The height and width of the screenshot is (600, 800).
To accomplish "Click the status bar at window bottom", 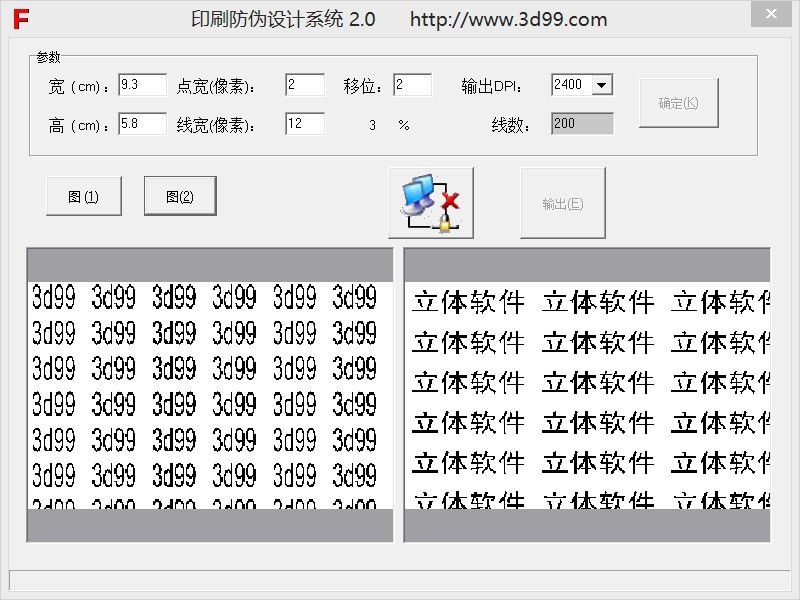I will click(400, 580).
